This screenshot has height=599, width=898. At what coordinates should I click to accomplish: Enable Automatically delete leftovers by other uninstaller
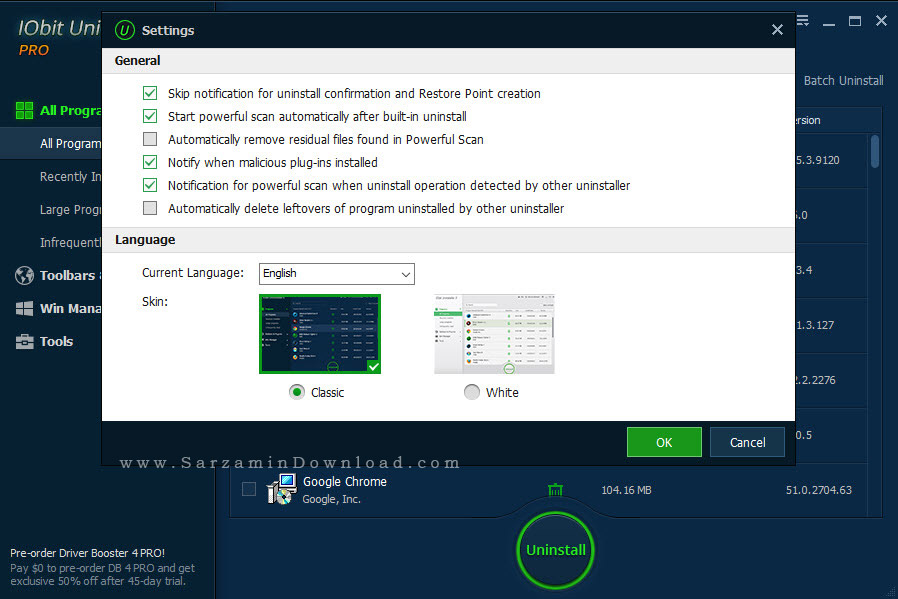tap(150, 208)
